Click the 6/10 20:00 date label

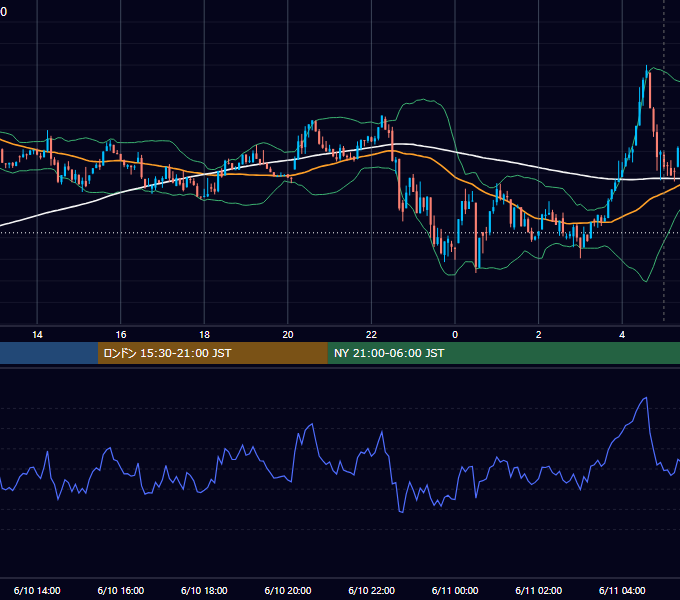click(x=288, y=590)
